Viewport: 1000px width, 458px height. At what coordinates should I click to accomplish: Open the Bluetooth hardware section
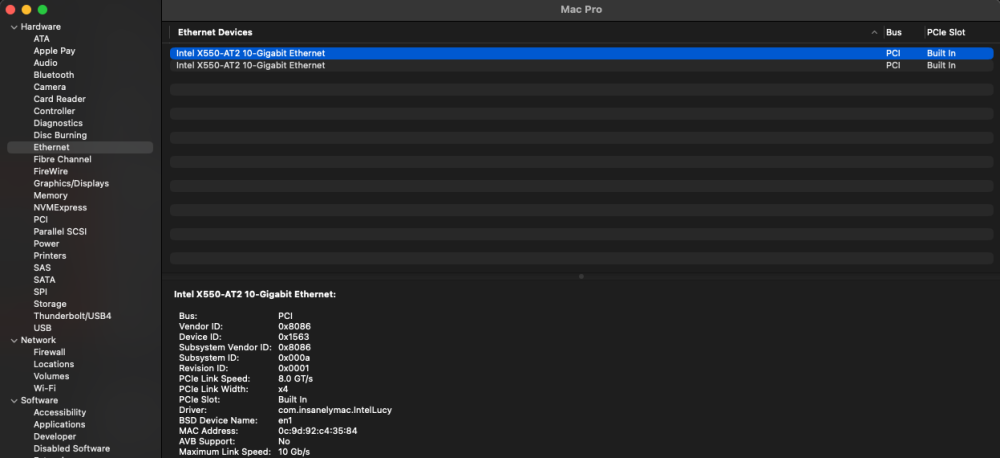click(x=54, y=75)
